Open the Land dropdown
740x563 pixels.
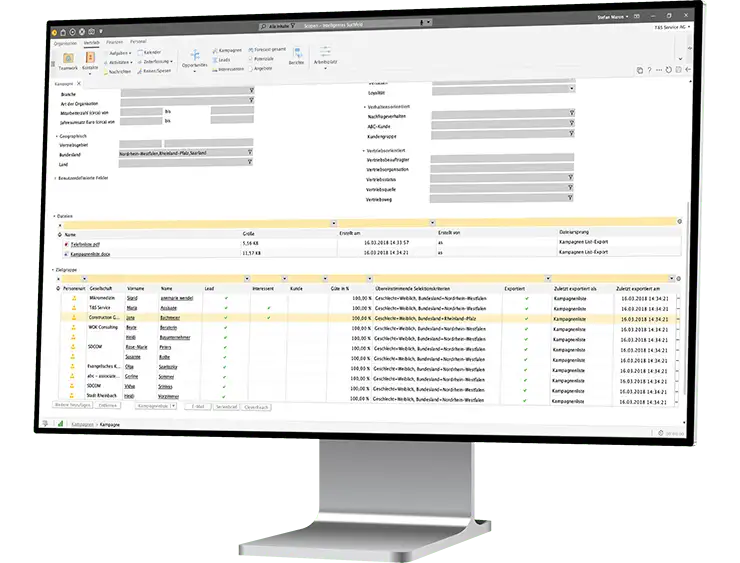[x=250, y=162]
